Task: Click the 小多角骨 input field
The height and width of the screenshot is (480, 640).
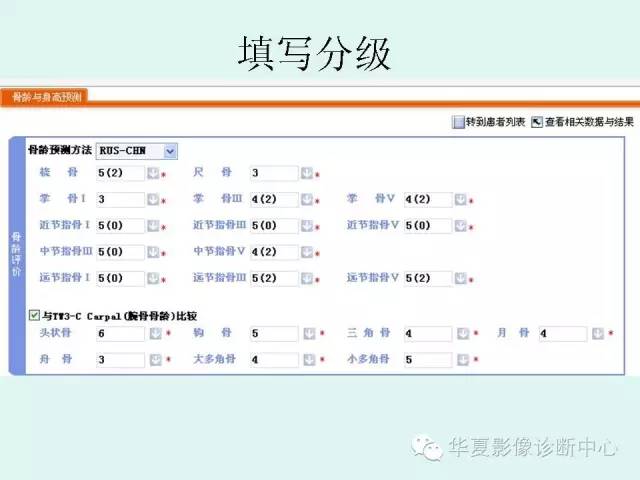Action: [428, 360]
